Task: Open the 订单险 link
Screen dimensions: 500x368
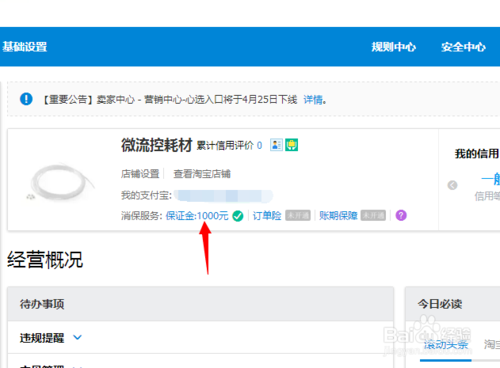Action: [267, 216]
